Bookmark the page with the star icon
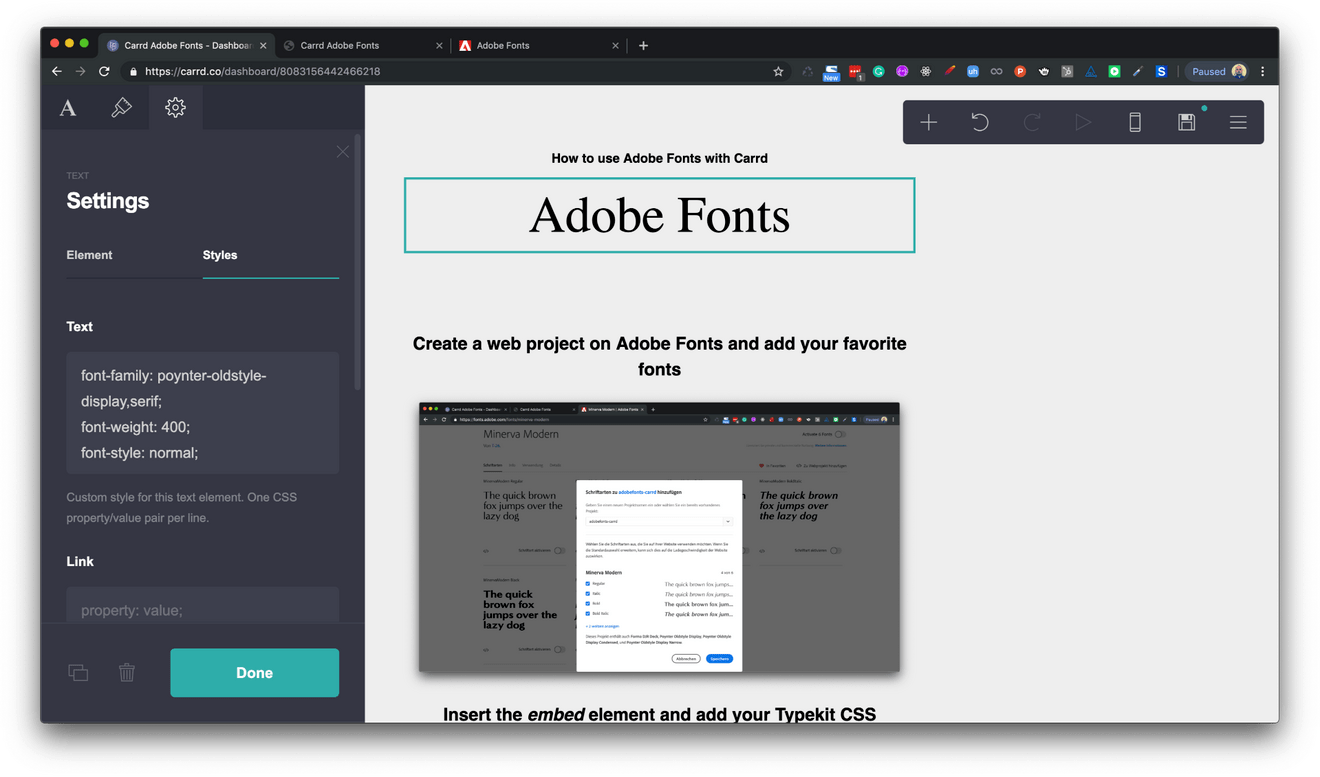1320x777 pixels. pos(778,71)
